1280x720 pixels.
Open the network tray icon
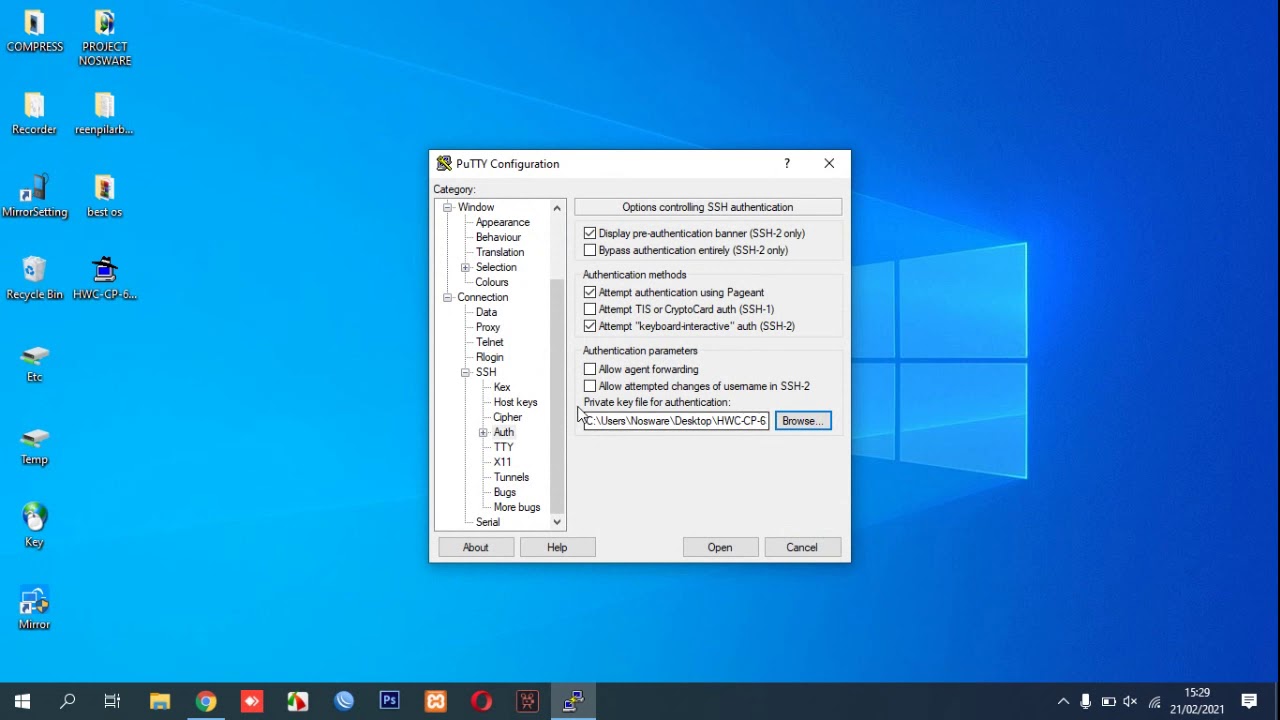1155,701
